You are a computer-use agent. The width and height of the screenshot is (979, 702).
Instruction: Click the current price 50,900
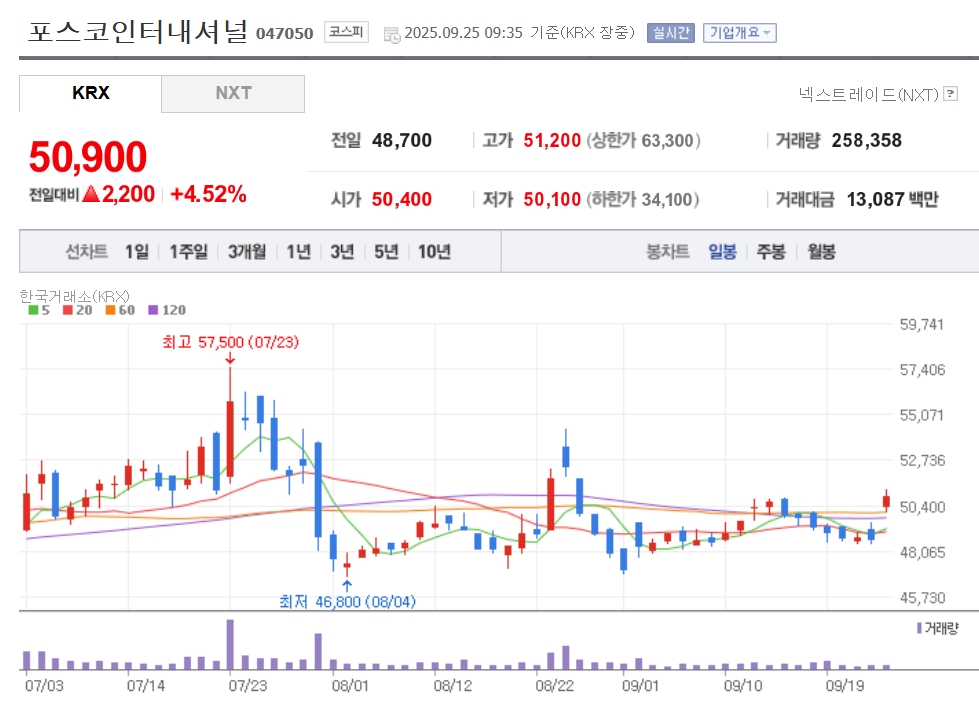[88, 157]
